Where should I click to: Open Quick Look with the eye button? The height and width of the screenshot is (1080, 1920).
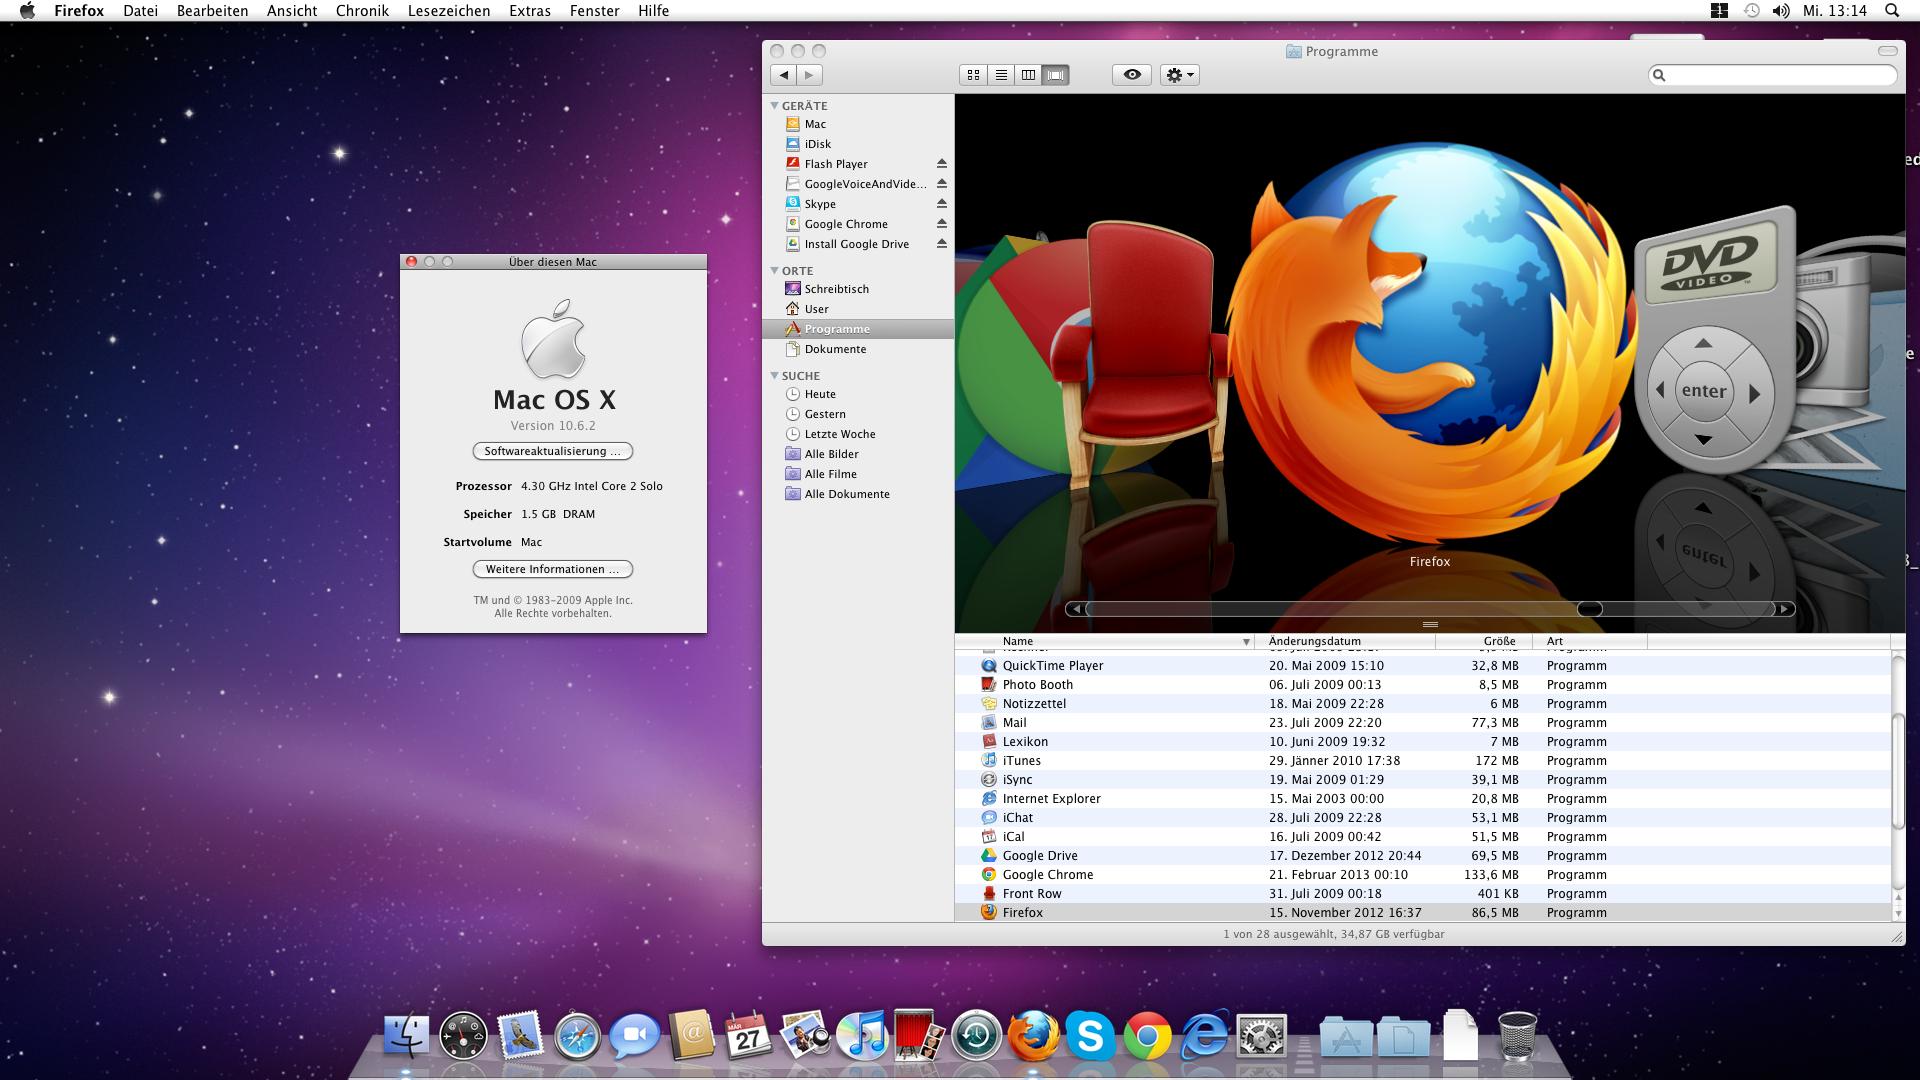1132,75
